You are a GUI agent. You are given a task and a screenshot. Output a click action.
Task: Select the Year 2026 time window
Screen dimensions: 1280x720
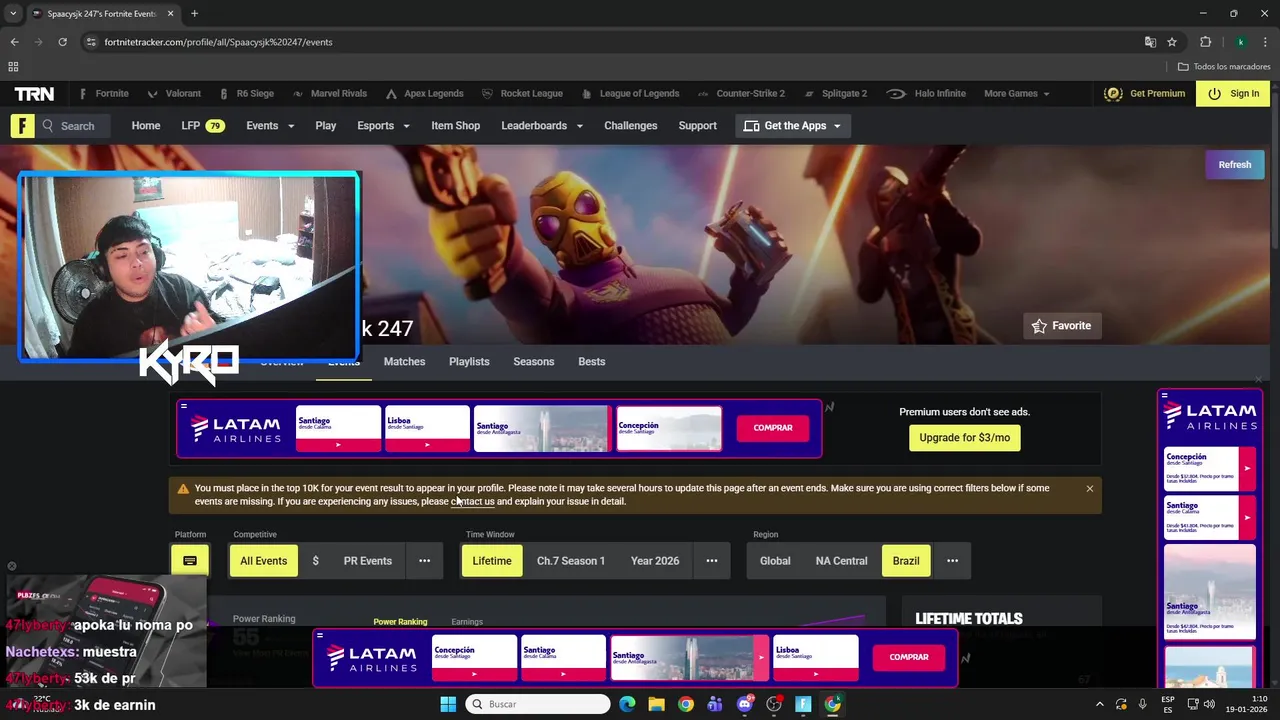[x=655, y=561]
